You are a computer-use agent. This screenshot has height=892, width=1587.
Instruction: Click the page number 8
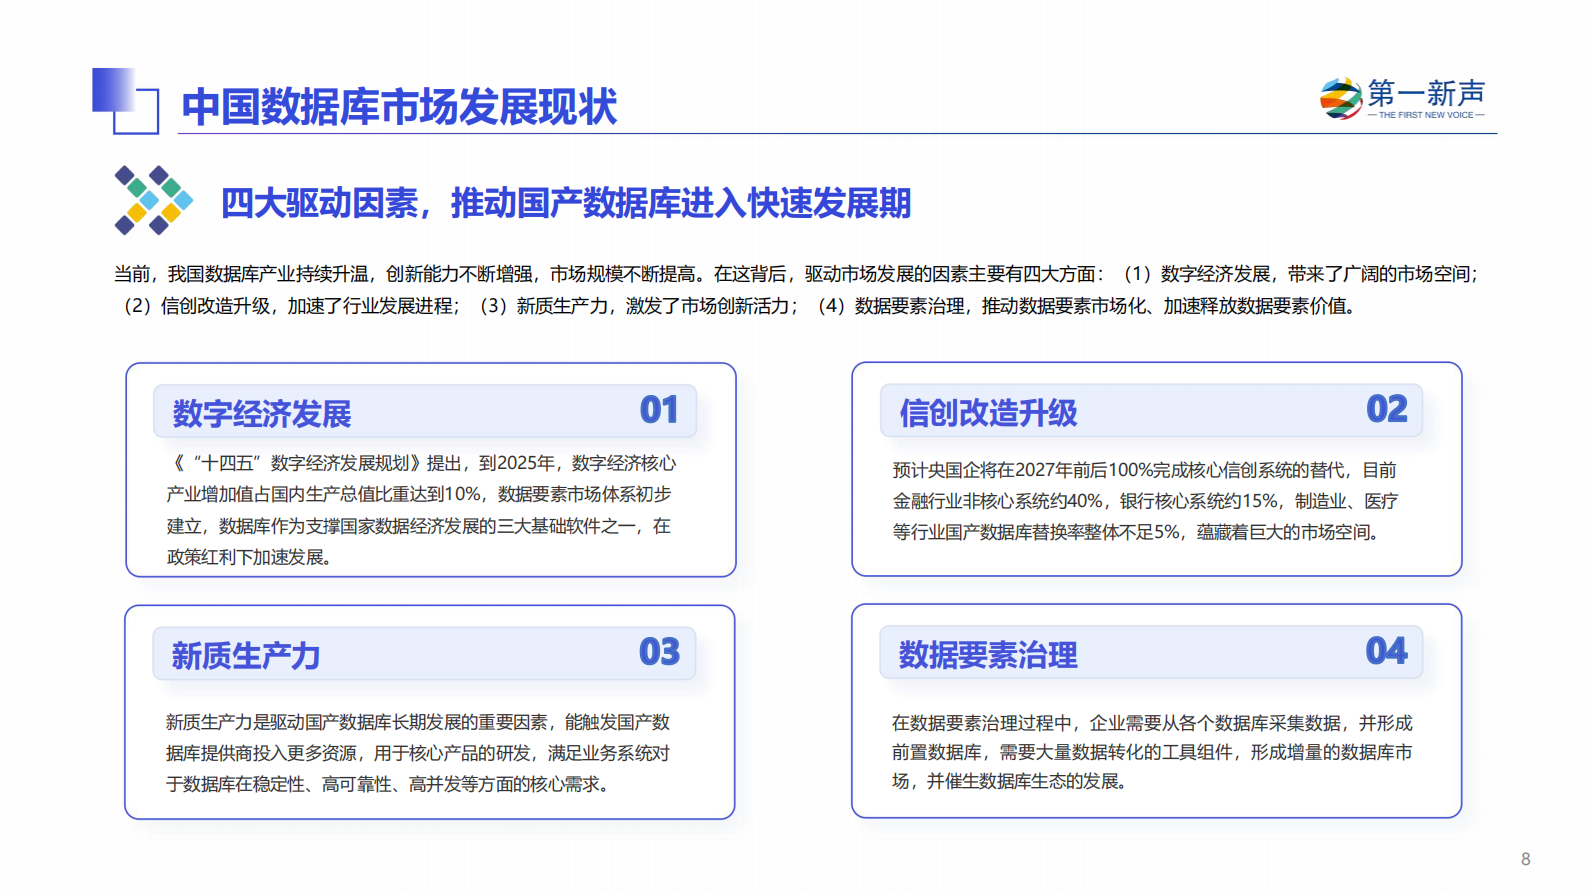[1525, 859]
